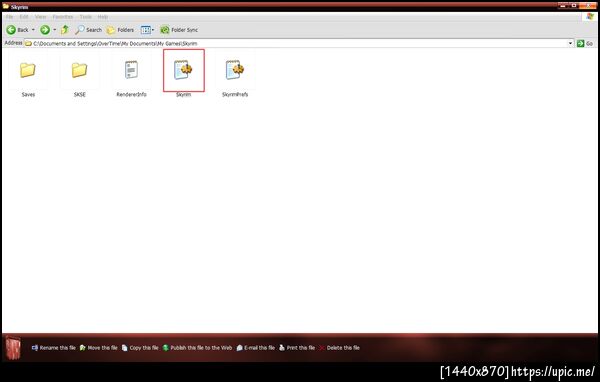
Task: Close the Skyrim Explorer window
Action: pos(589,6)
